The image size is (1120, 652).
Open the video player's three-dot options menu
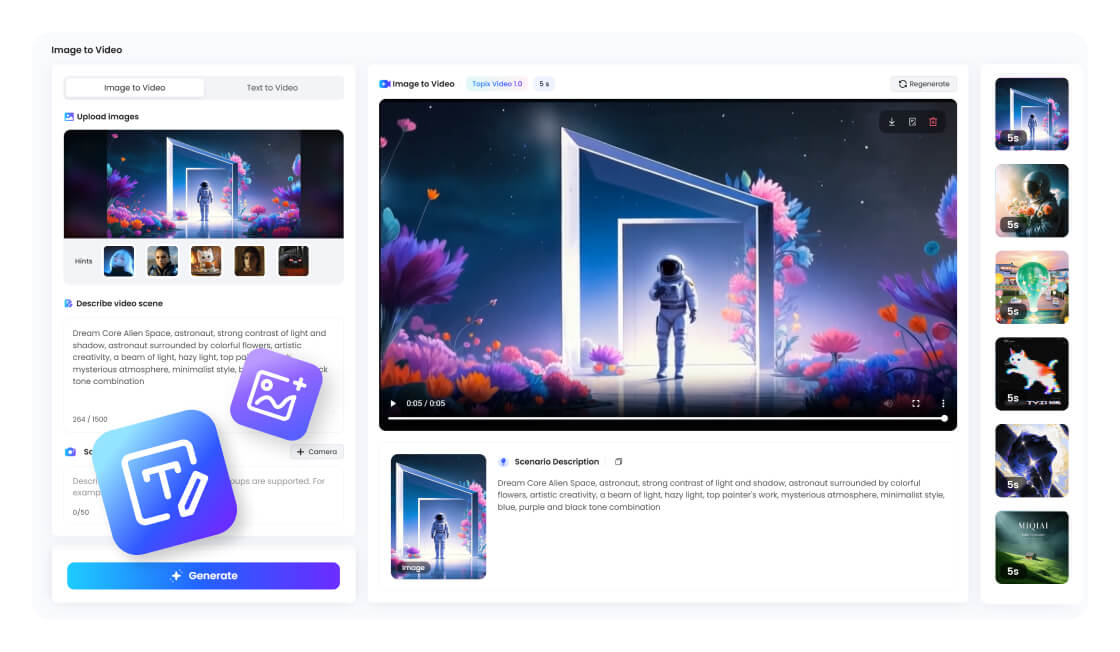(x=942, y=404)
